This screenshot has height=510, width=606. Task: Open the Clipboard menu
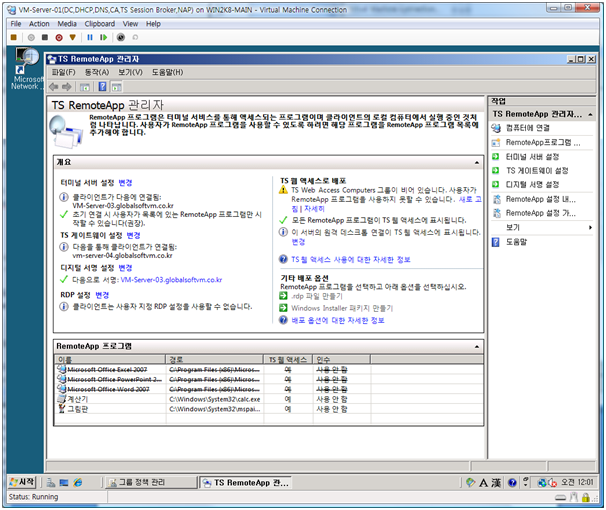(100, 24)
